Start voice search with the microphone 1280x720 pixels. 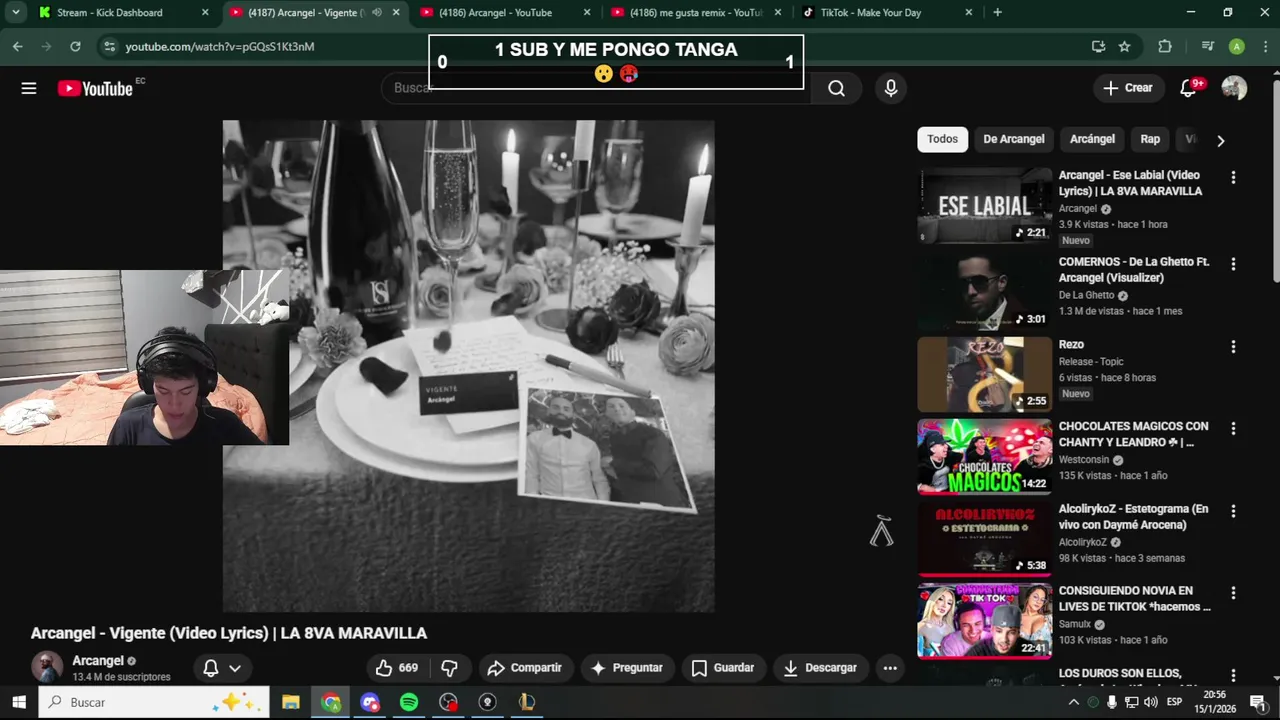click(x=891, y=88)
